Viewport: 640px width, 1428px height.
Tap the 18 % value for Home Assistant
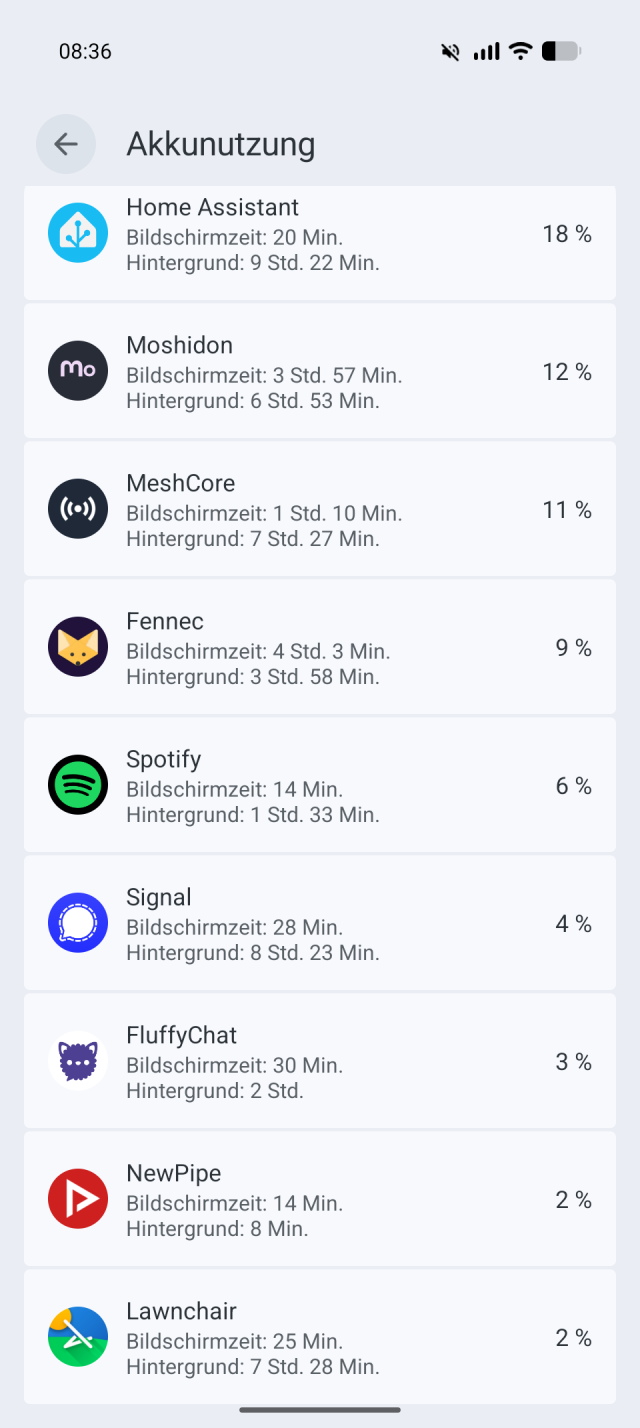pyautogui.click(x=566, y=233)
